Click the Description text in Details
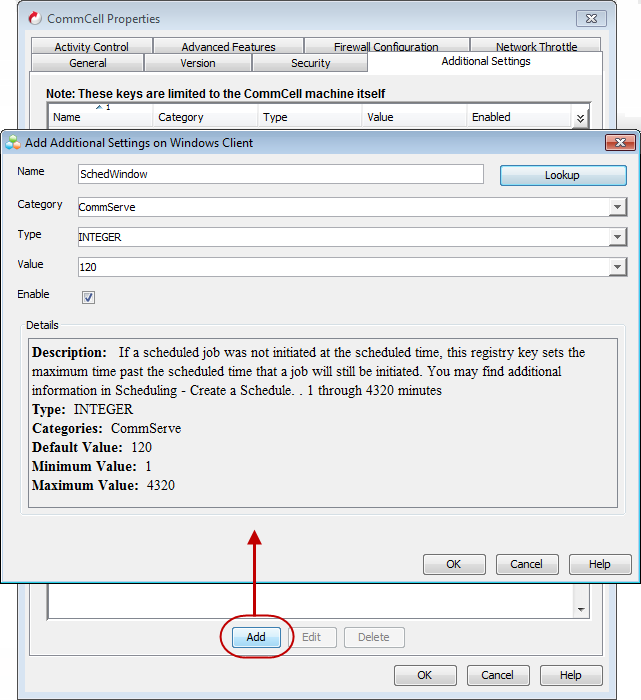Image resolution: width=641 pixels, height=700 pixels. coord(308,371)
